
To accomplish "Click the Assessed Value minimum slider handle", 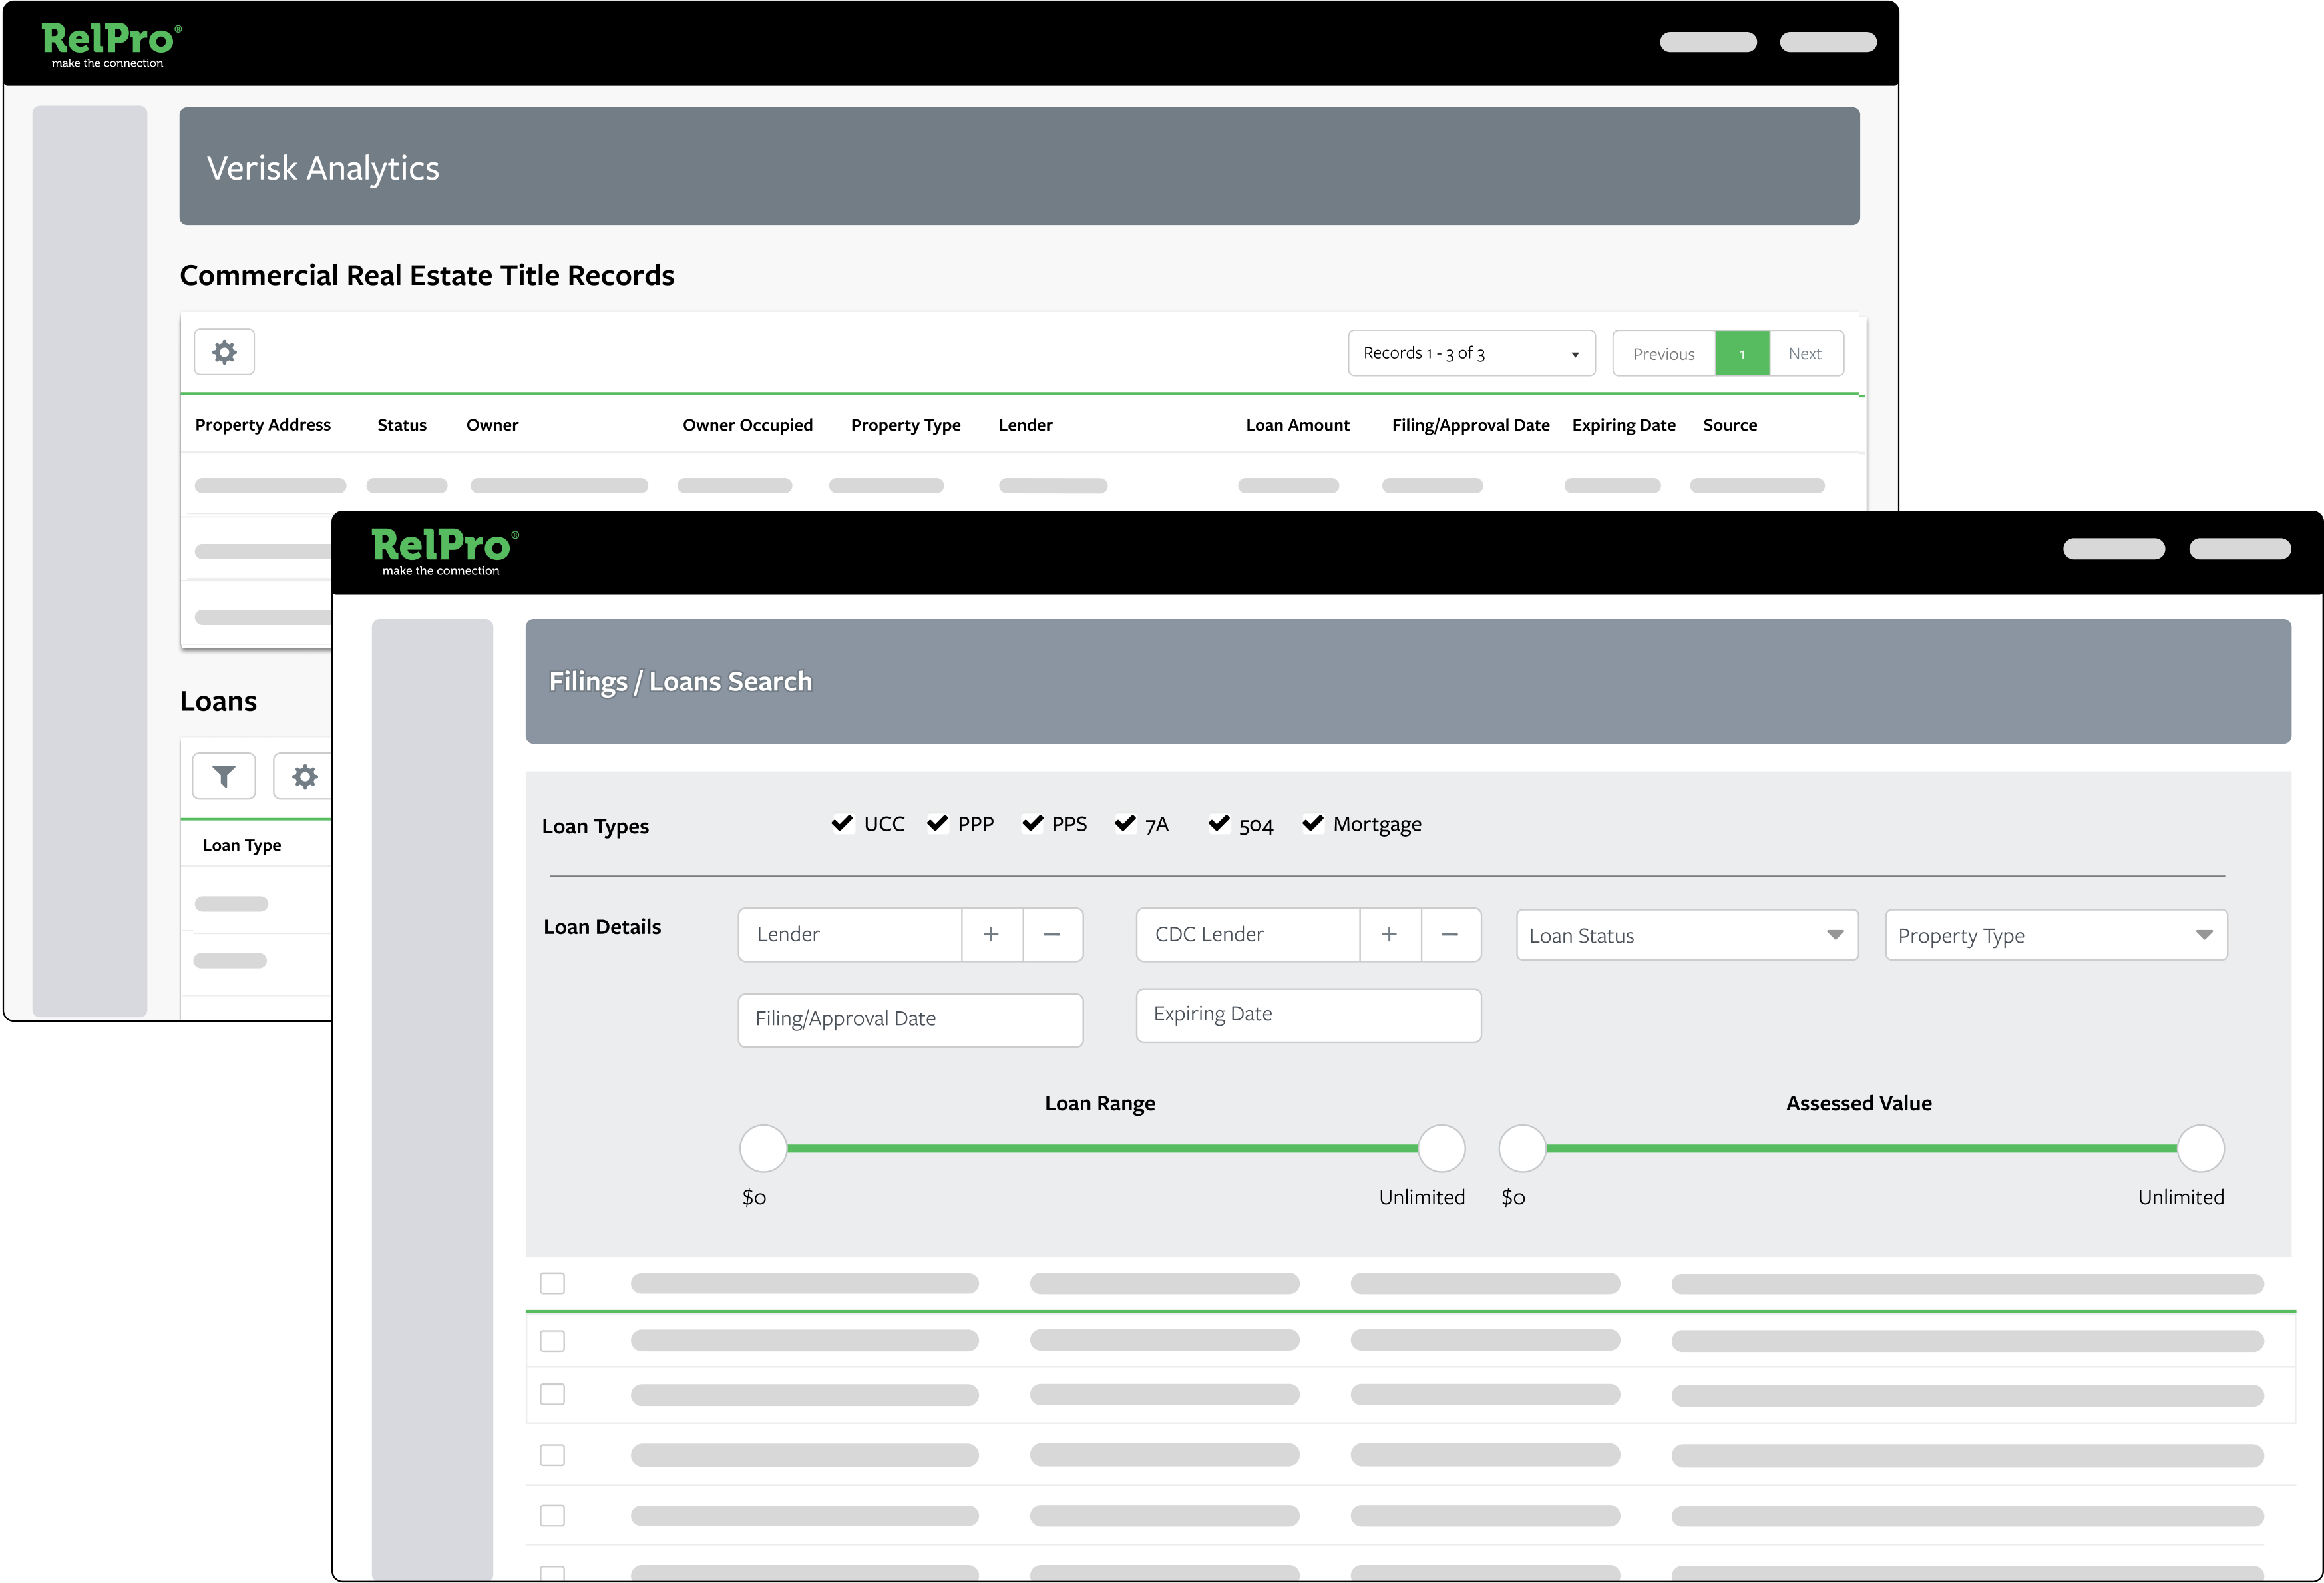I will click(x=1522, y=1148).
